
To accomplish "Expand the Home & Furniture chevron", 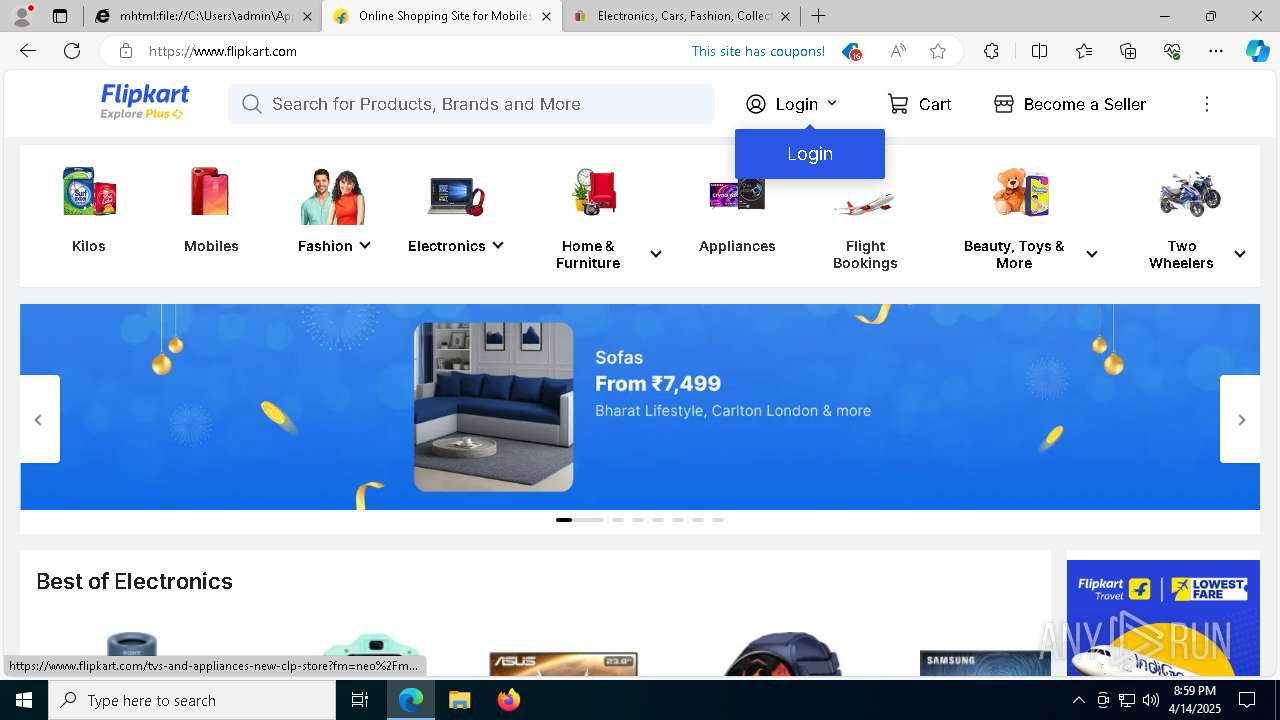I will pos(656,254).
